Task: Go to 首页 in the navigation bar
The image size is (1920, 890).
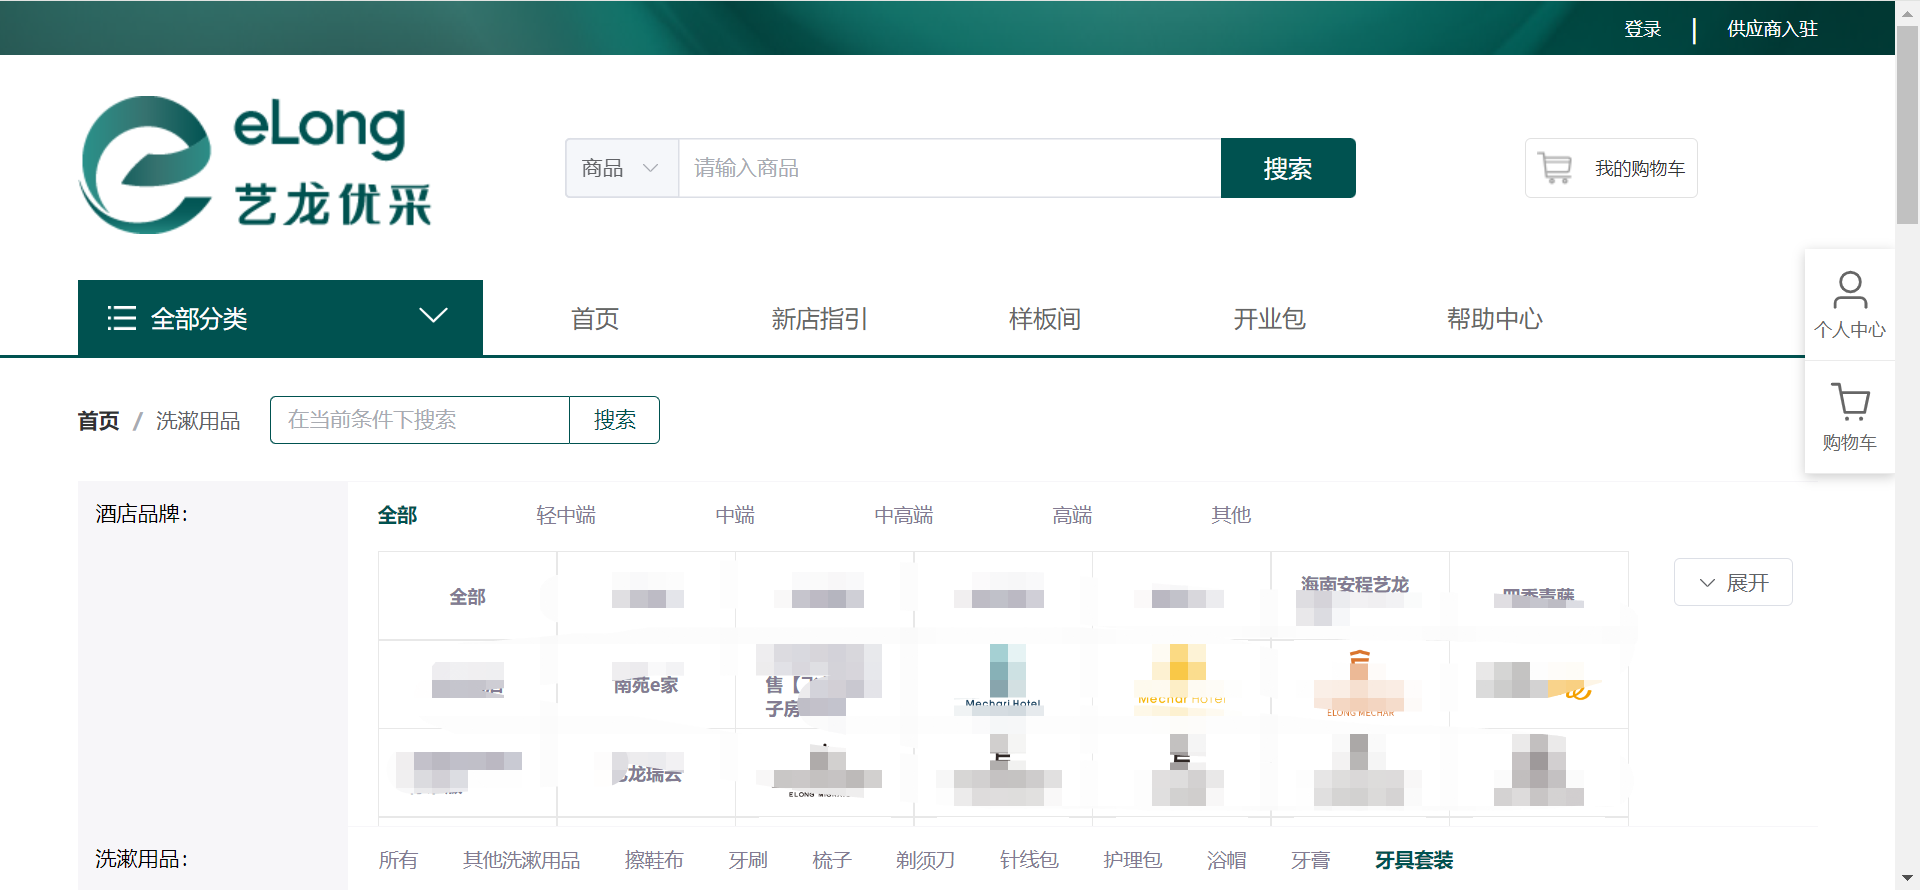Action: [x=595, y=319]
